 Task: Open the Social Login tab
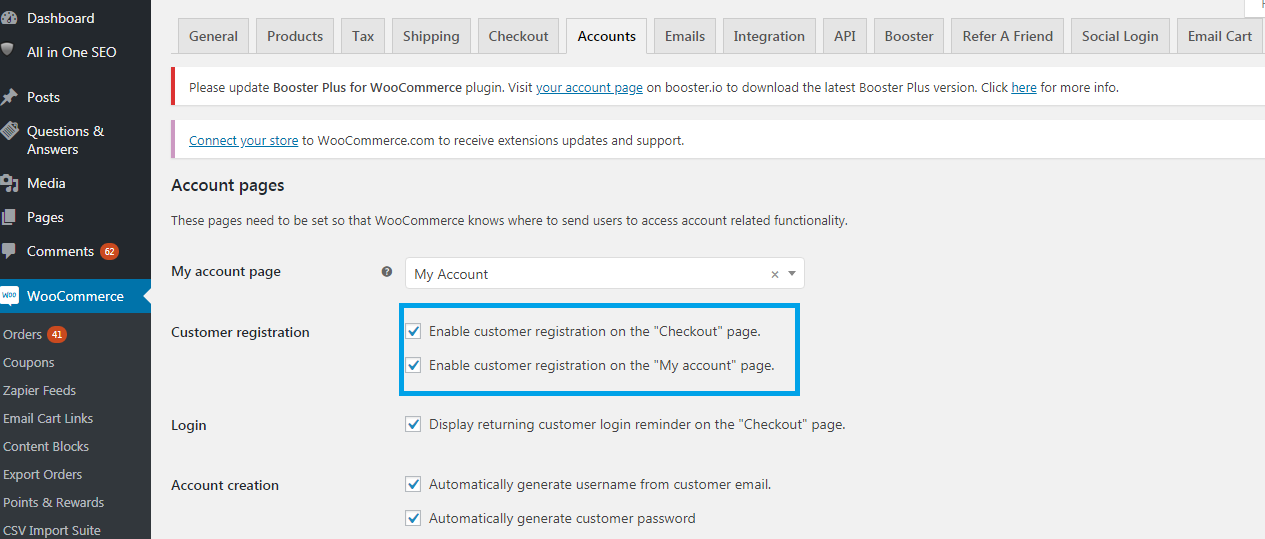coord(1120,36)
